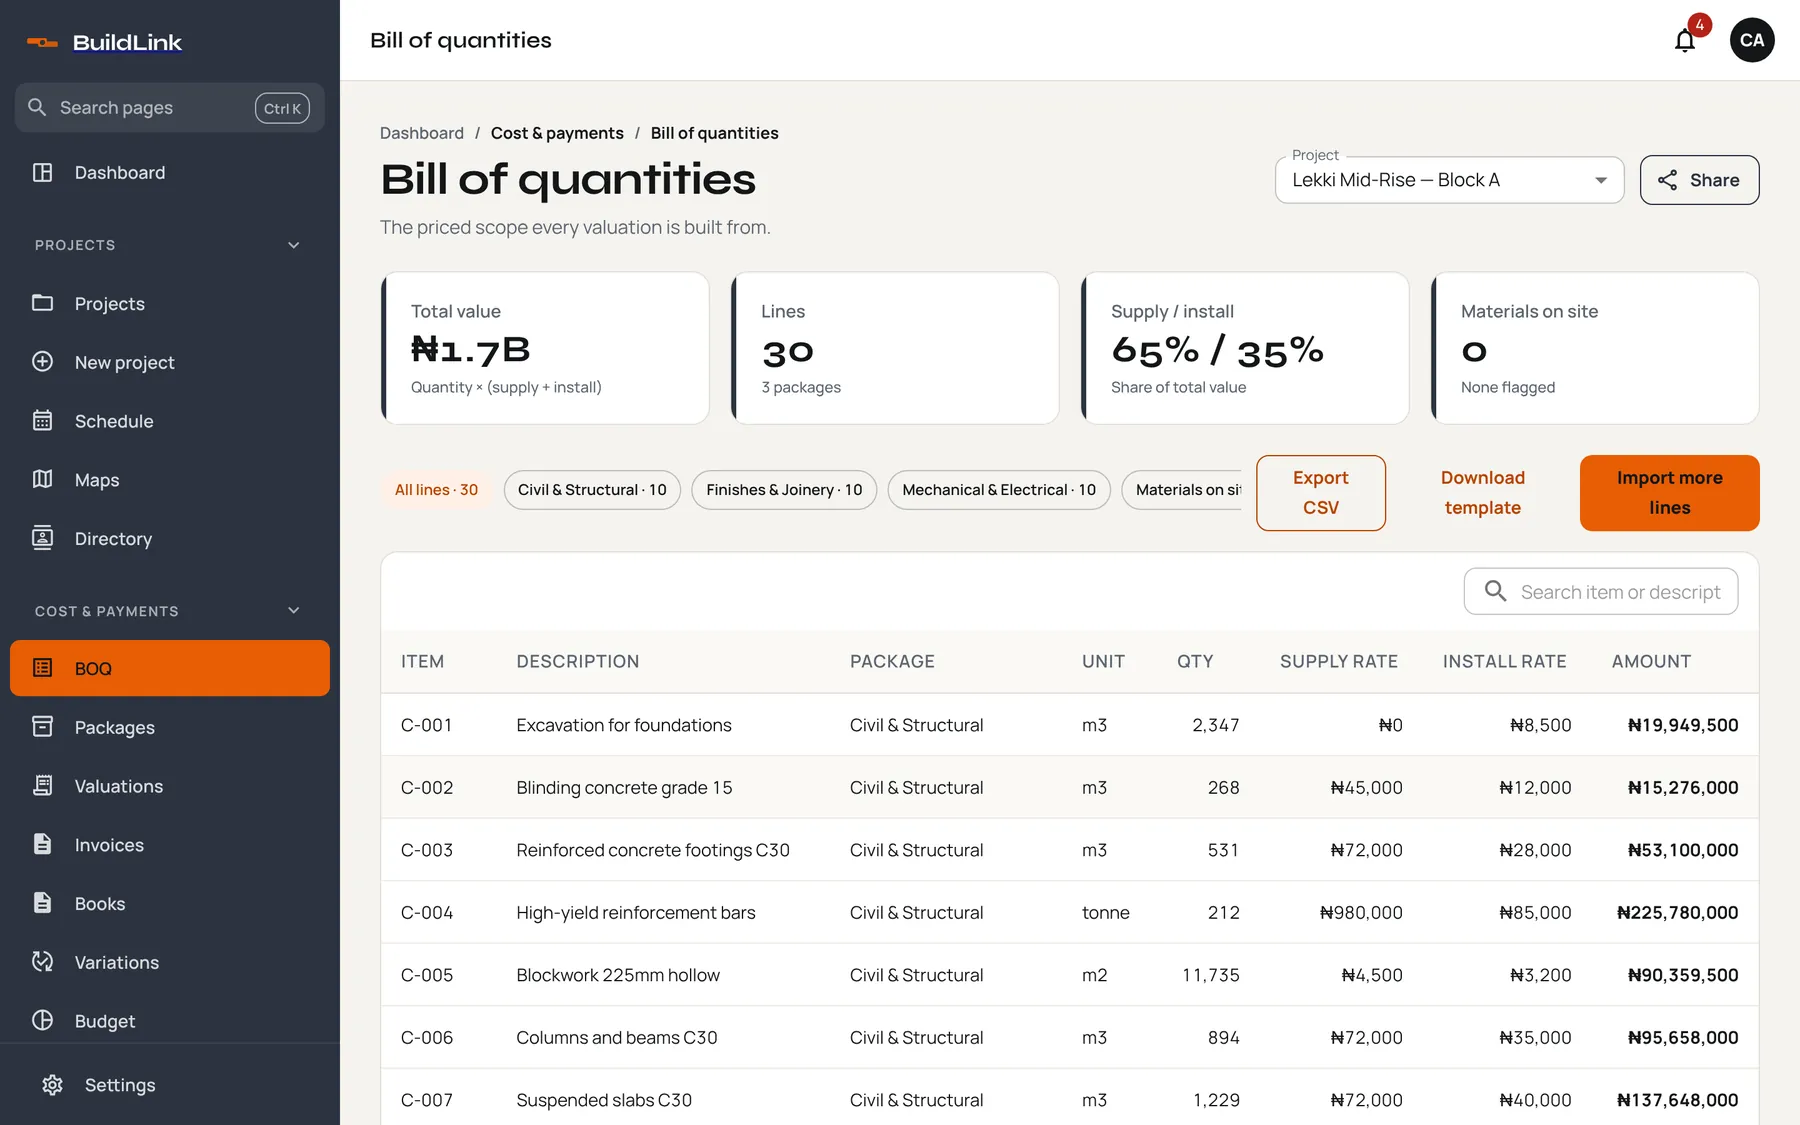Click the Bill of quantities breadcrumb
1800x1125 pixels.
coord(714,133)
